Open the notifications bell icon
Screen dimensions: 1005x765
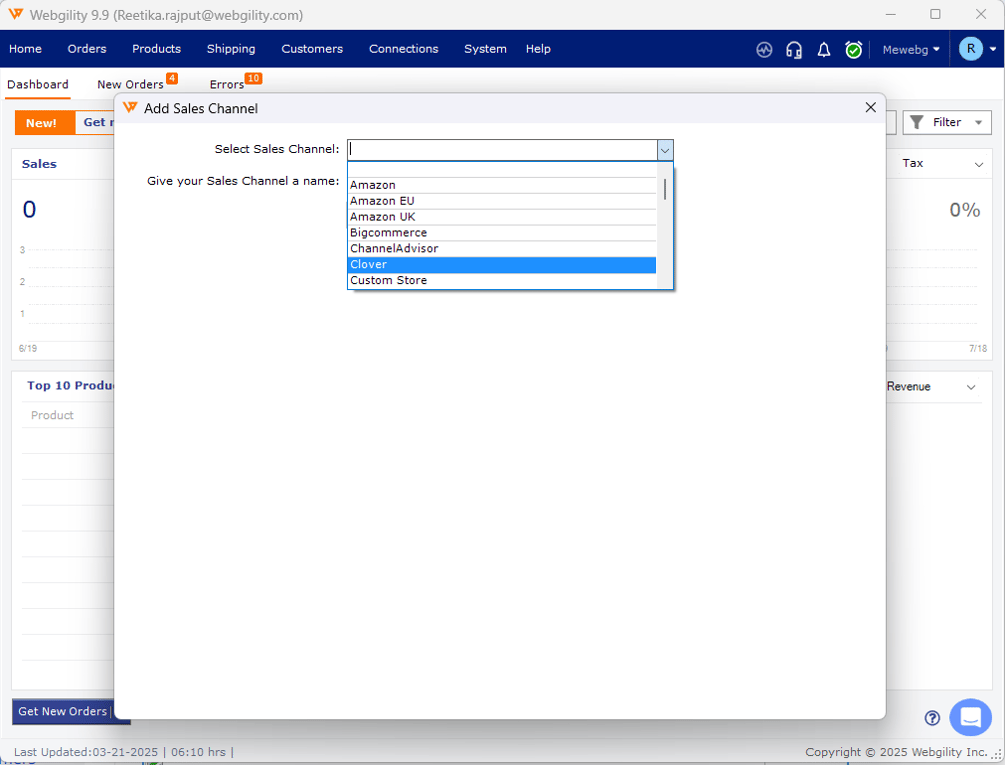pyautogui.click(x=824, y=49)
